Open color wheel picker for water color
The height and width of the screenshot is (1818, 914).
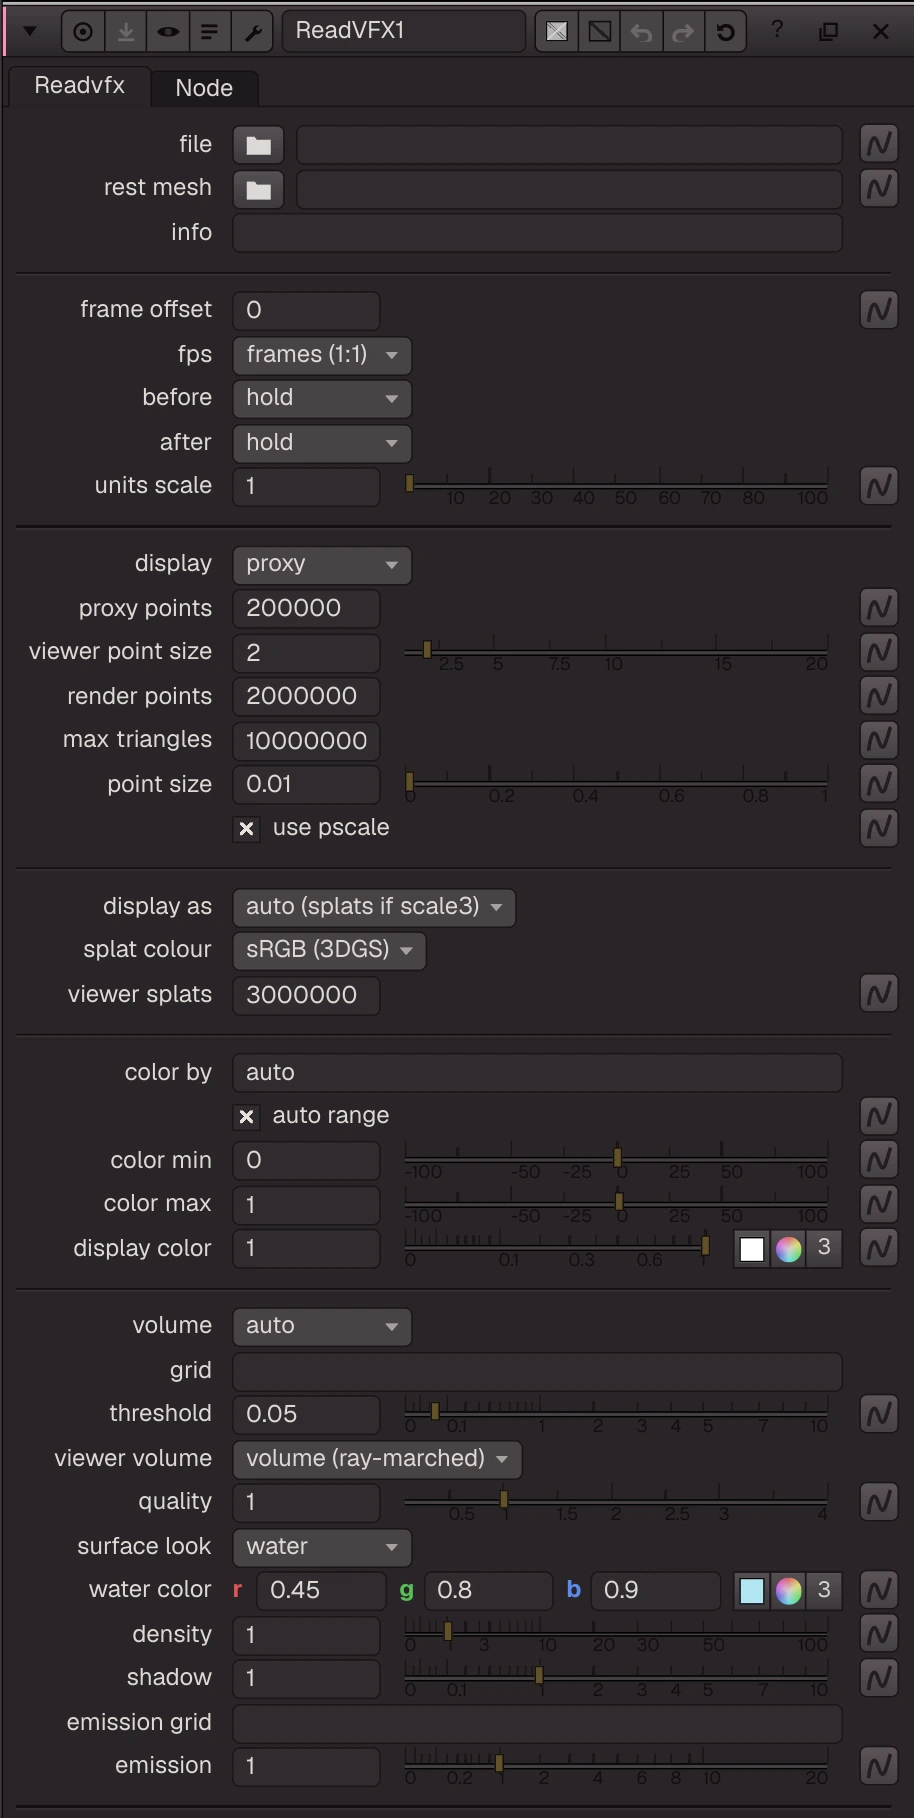click(788, 1591)
